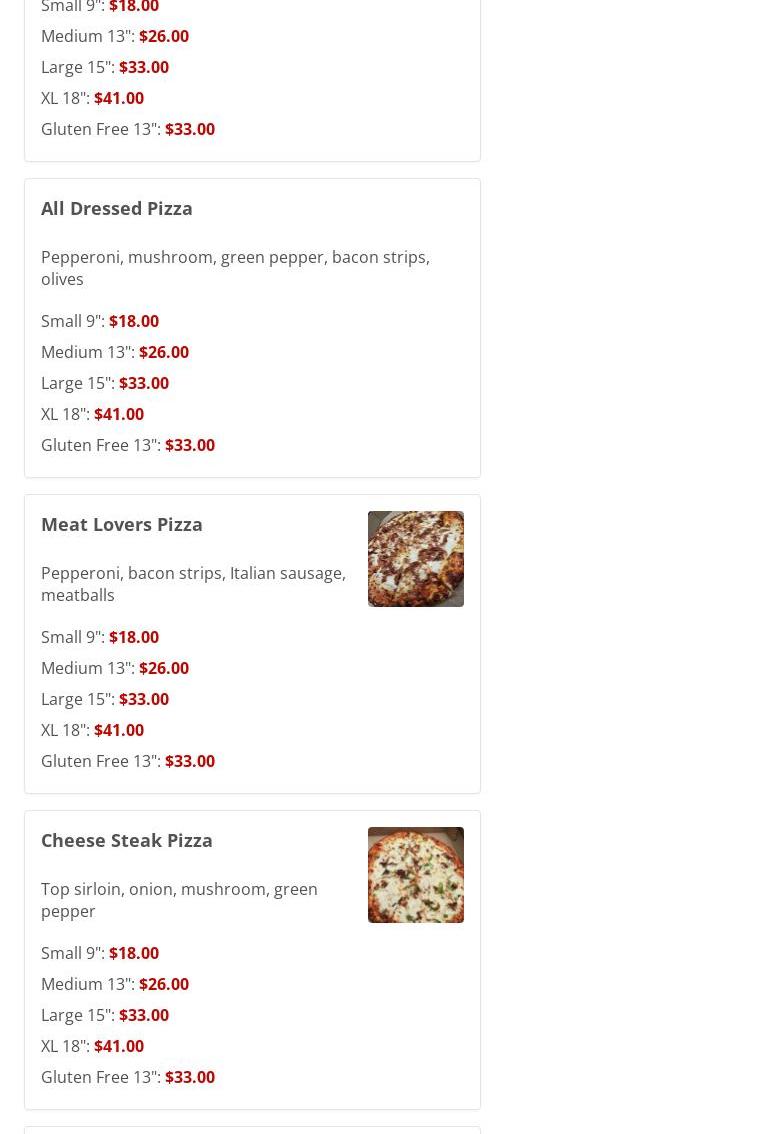Select All Dressed XL 18" $41.00 option
Image resolution: width=770 pixels, height=1134 pixels.
click(92, 414)
